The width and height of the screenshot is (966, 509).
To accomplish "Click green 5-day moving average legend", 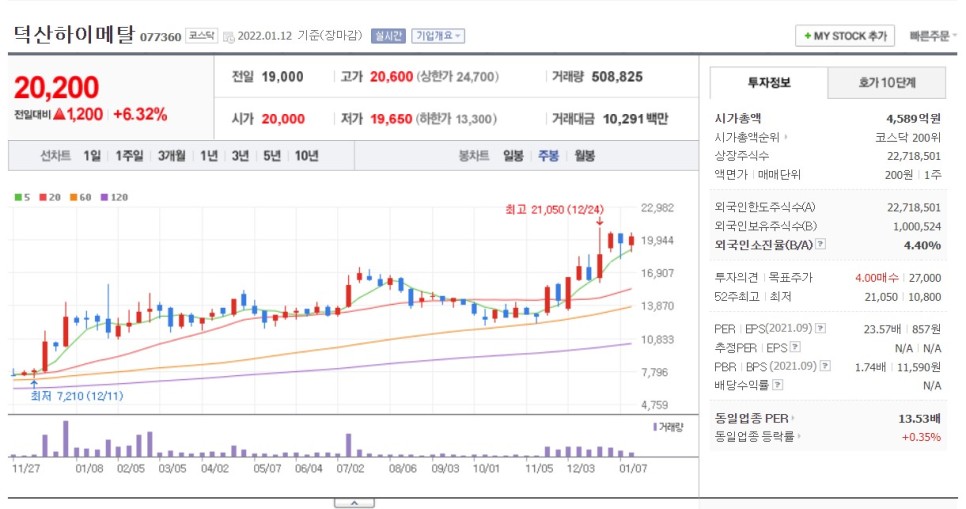I will click(x=22, y=197).
